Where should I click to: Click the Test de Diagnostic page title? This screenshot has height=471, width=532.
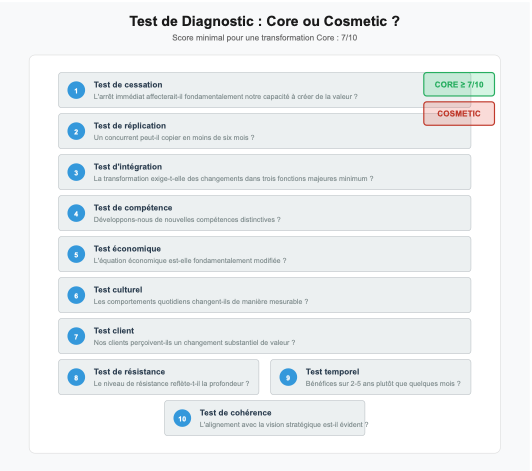pos(265,21)
